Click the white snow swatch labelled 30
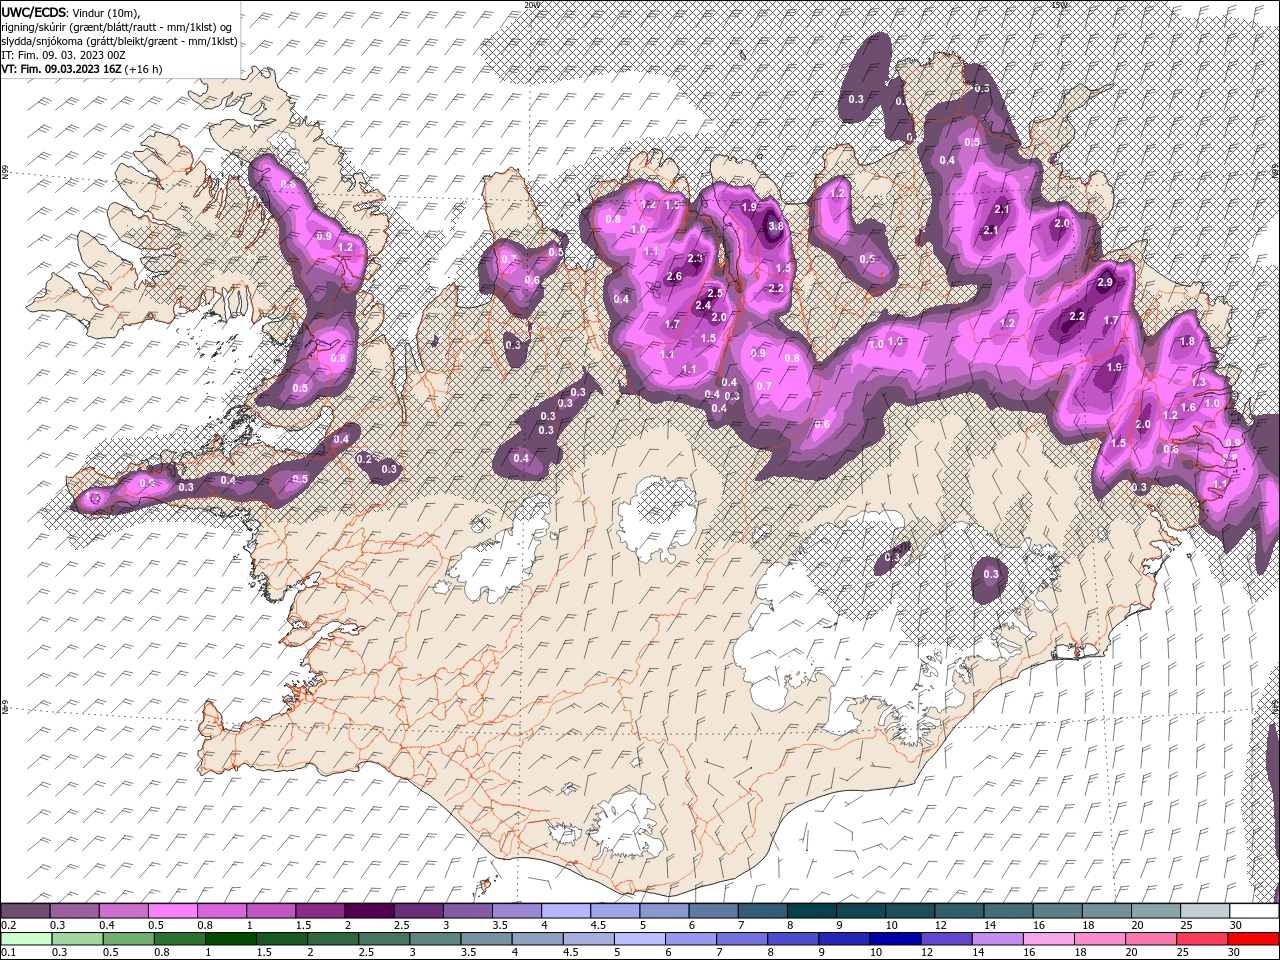Screen dimensions: 1280x960 click(x=1253, y=911)
